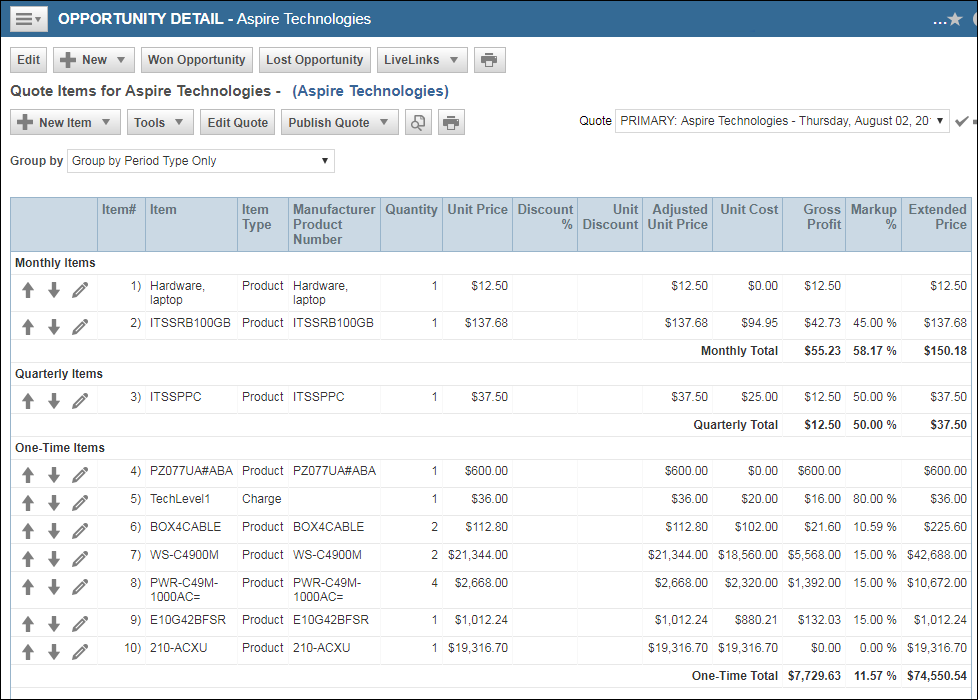
Task: Click the quote preview magnifier icon
Action: coord(418,123)
